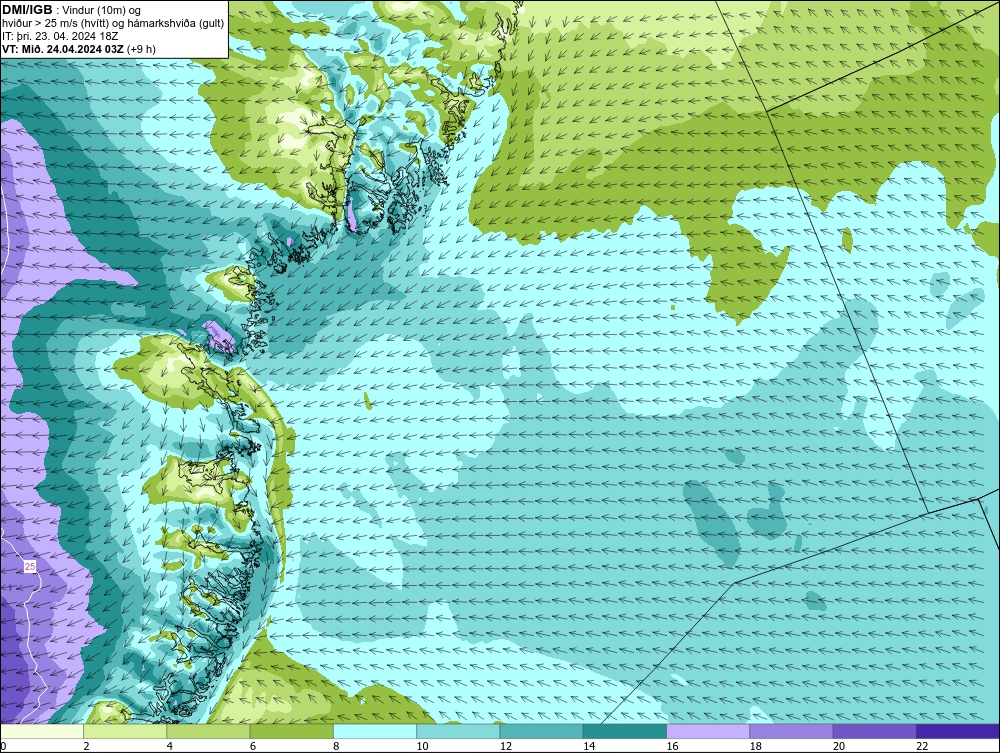This screenshot has width=1000, height=753.
Task: Click the turquoise 10–12 m/s legend swatch
Action: tap(458, 731)
